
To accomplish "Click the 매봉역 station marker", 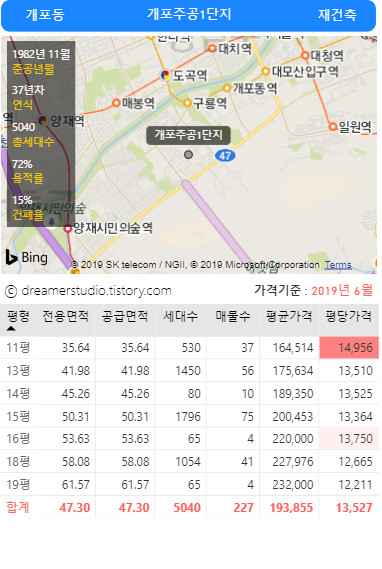I will point(116,103).
